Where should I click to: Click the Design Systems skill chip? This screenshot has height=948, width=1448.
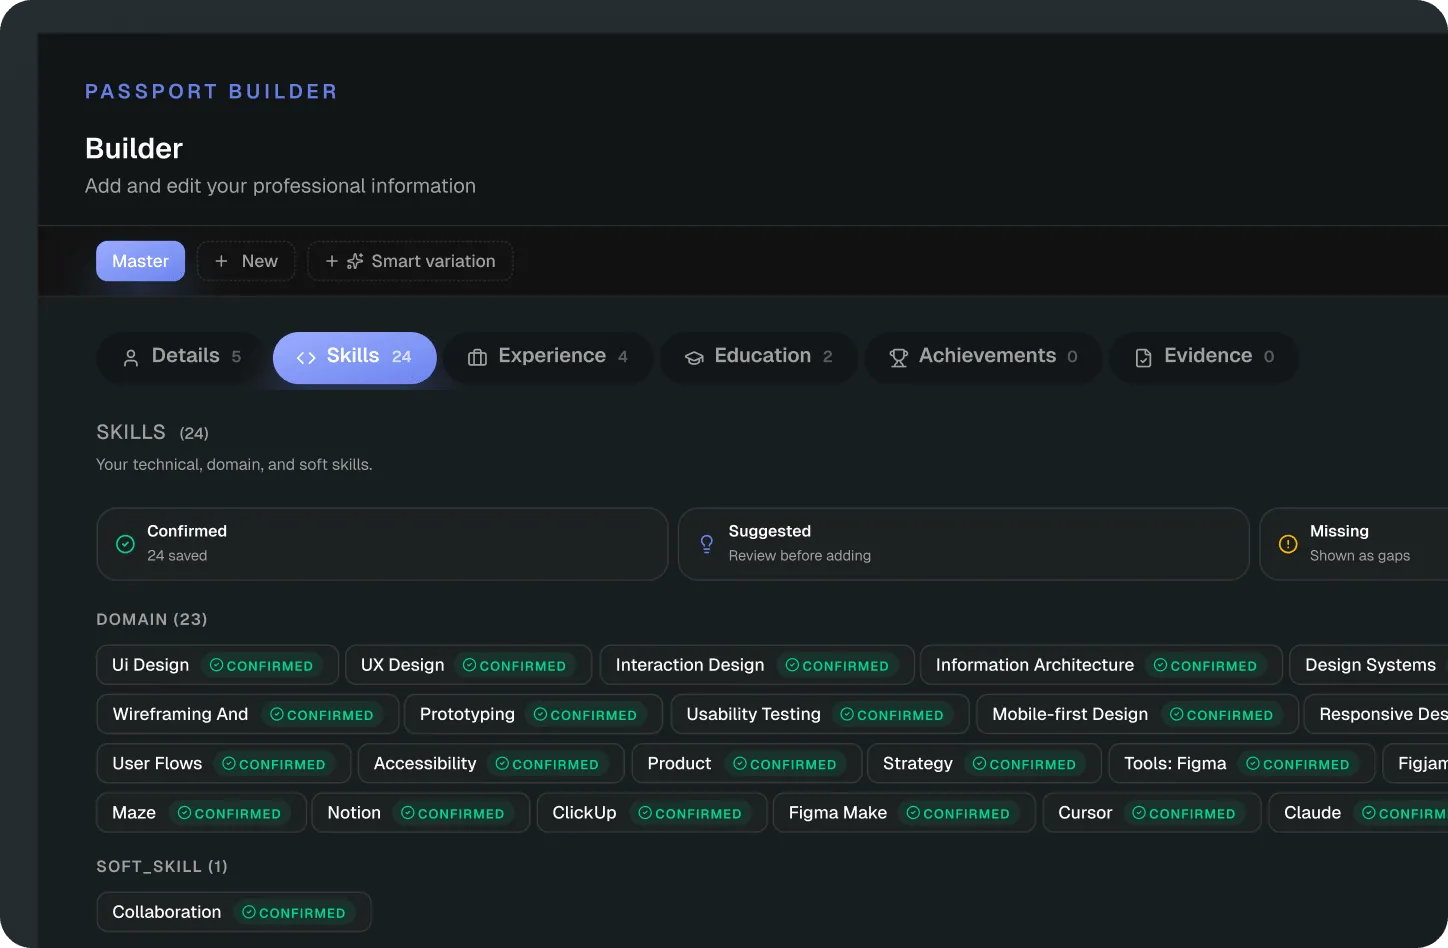(1369, 665)
